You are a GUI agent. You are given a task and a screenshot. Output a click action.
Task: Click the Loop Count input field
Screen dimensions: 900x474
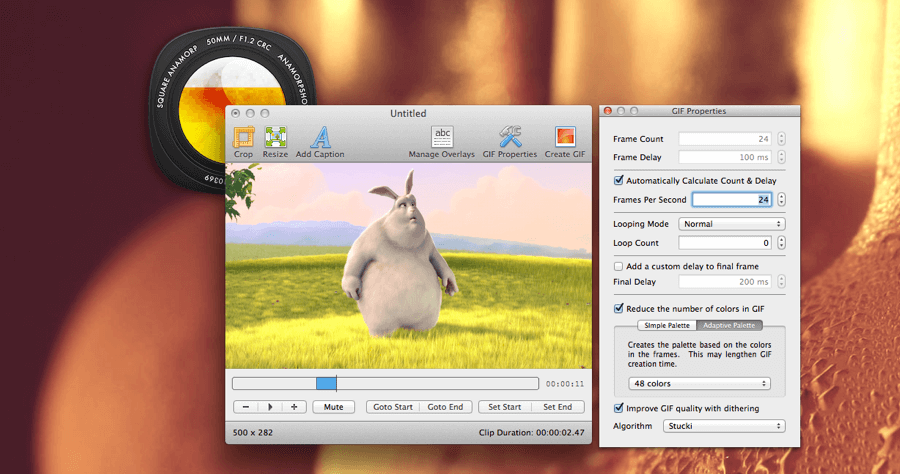pyautogui.click(x=725, y=243)
